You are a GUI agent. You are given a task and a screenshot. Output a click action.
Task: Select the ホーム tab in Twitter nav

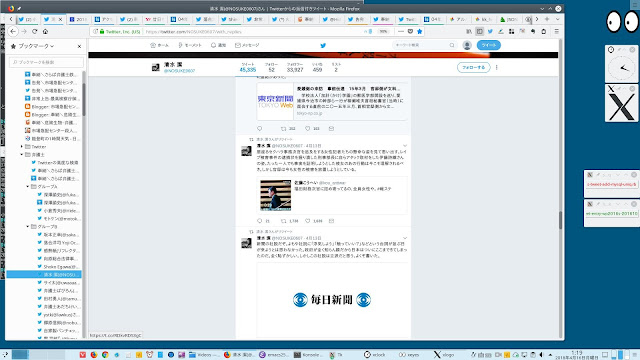160,45
